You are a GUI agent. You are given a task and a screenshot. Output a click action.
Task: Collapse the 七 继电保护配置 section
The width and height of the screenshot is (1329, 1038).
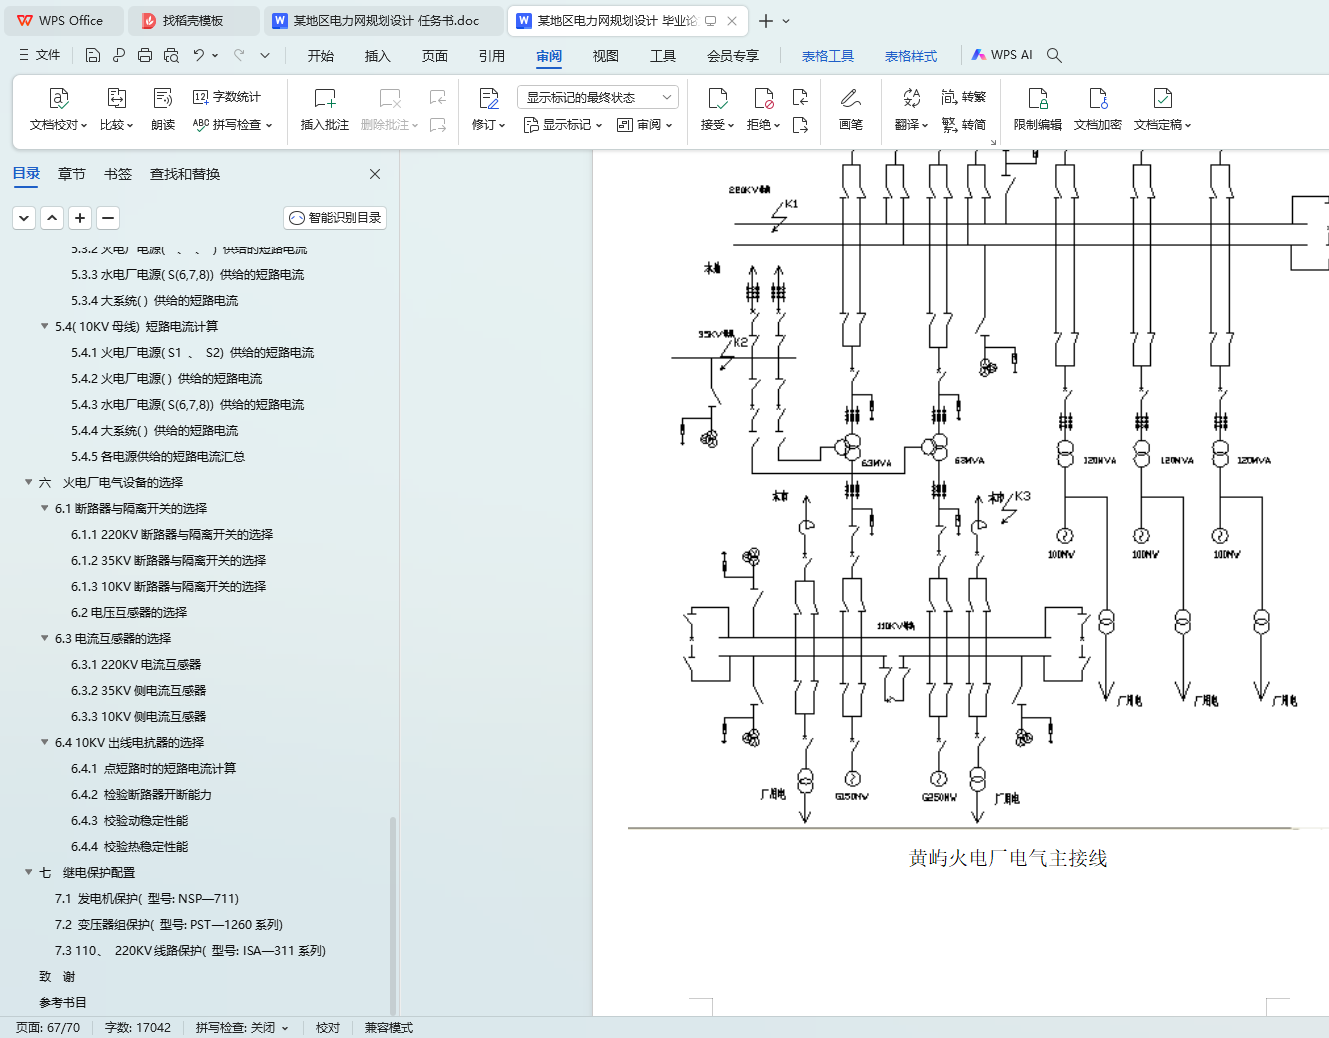click(x=28, y=872)
